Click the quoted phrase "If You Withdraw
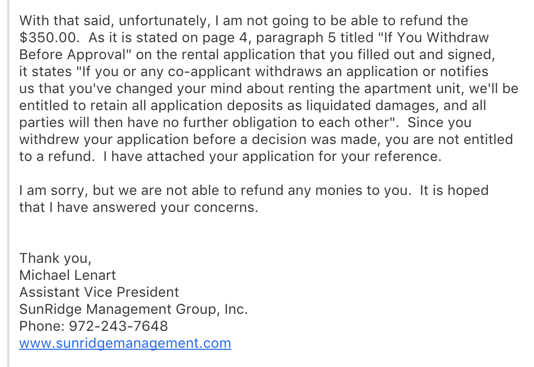This screenshot has width=534, height=367. tap(434, 37)
